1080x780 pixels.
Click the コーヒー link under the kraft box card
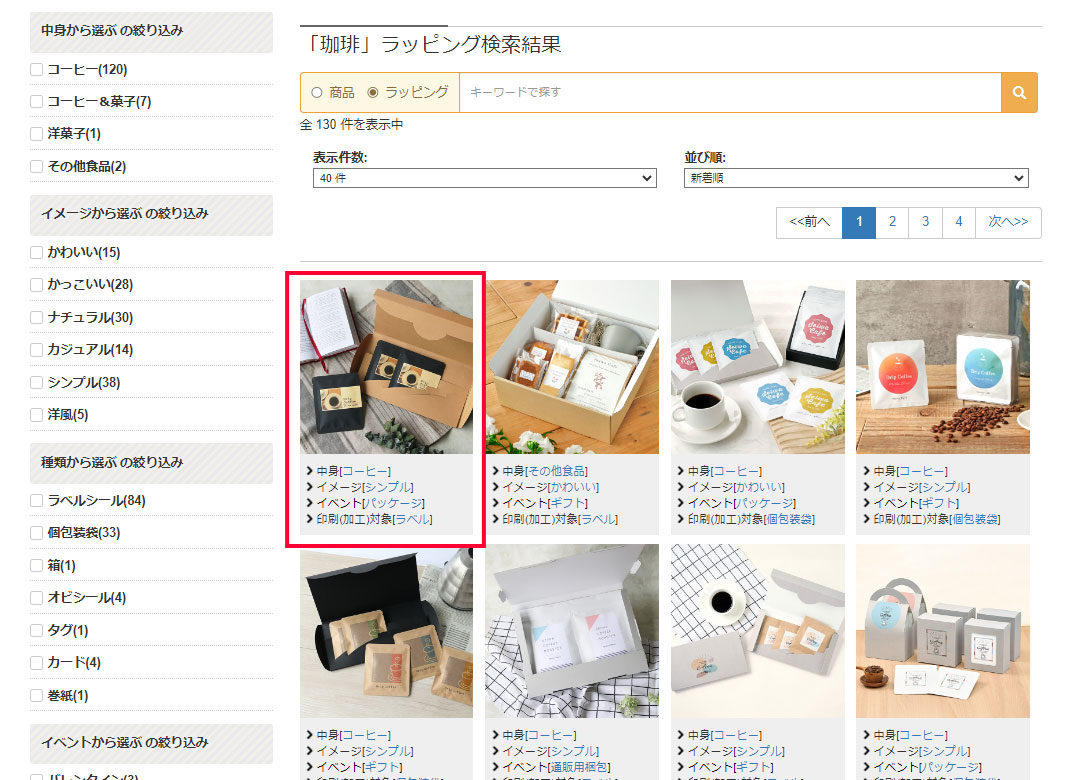(365, 471)
